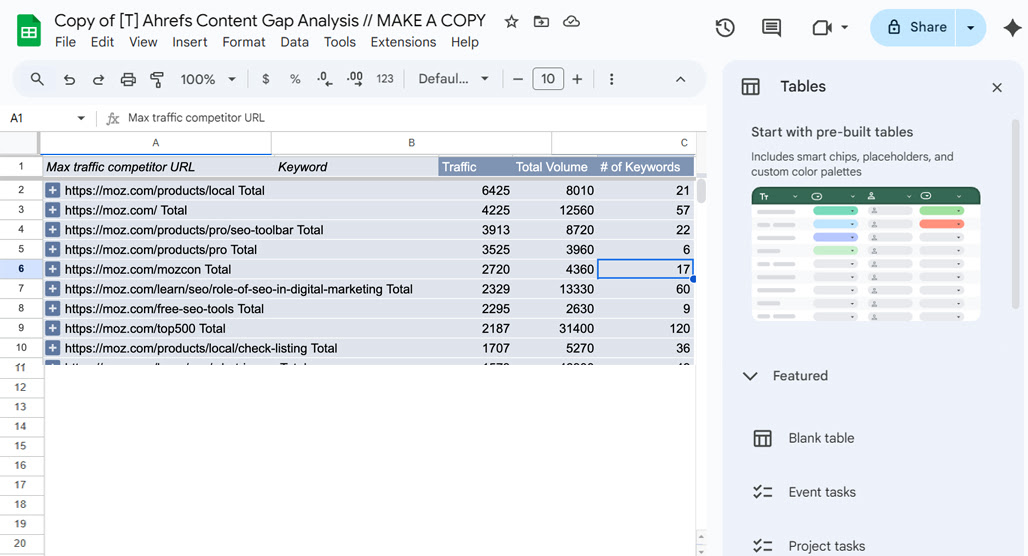Check cloud save status icon
This screenshot has height=556, width=1028.
(x=572, y=22)
